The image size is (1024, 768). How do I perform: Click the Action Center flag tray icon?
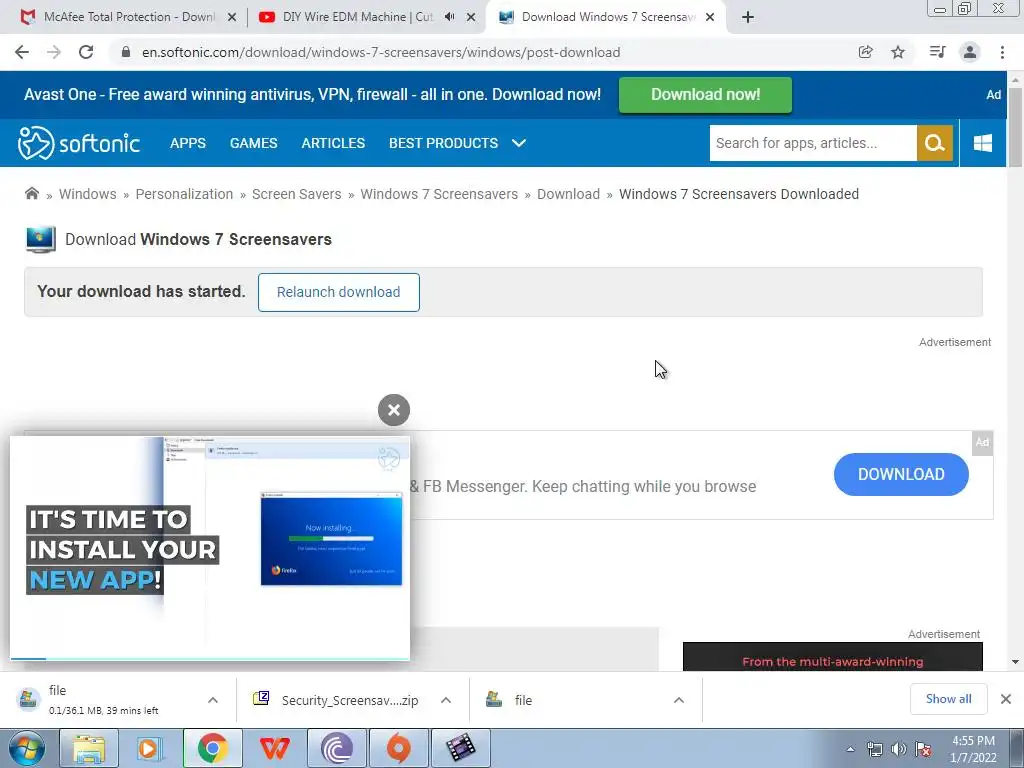click(x=923, y=749)
